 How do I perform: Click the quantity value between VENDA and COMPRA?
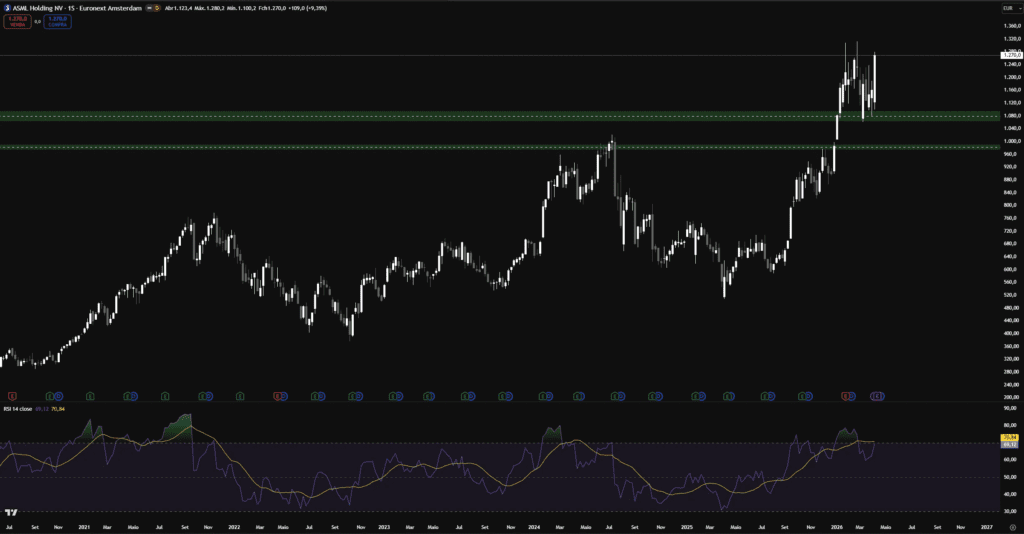(x=37, y=20)
